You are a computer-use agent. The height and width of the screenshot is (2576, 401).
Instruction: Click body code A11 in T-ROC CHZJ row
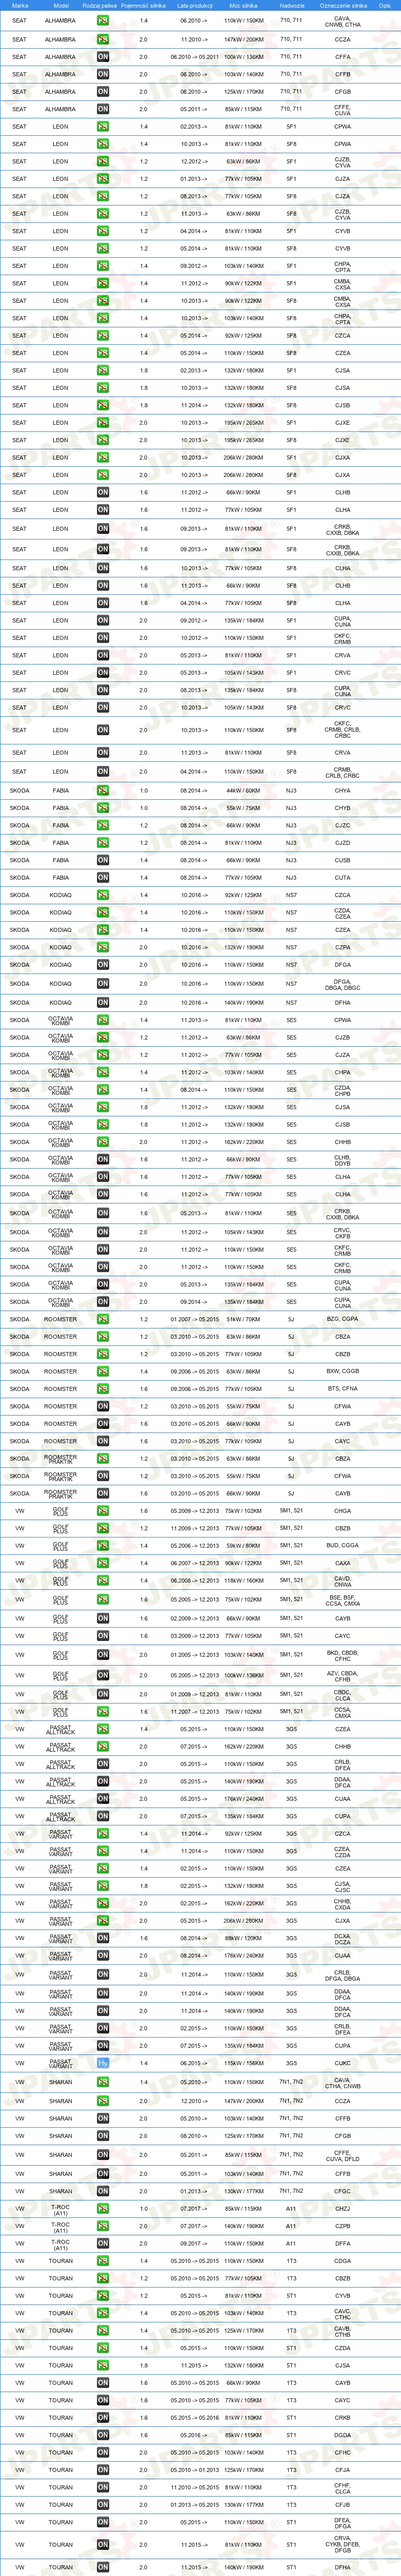pos(291,2209)
